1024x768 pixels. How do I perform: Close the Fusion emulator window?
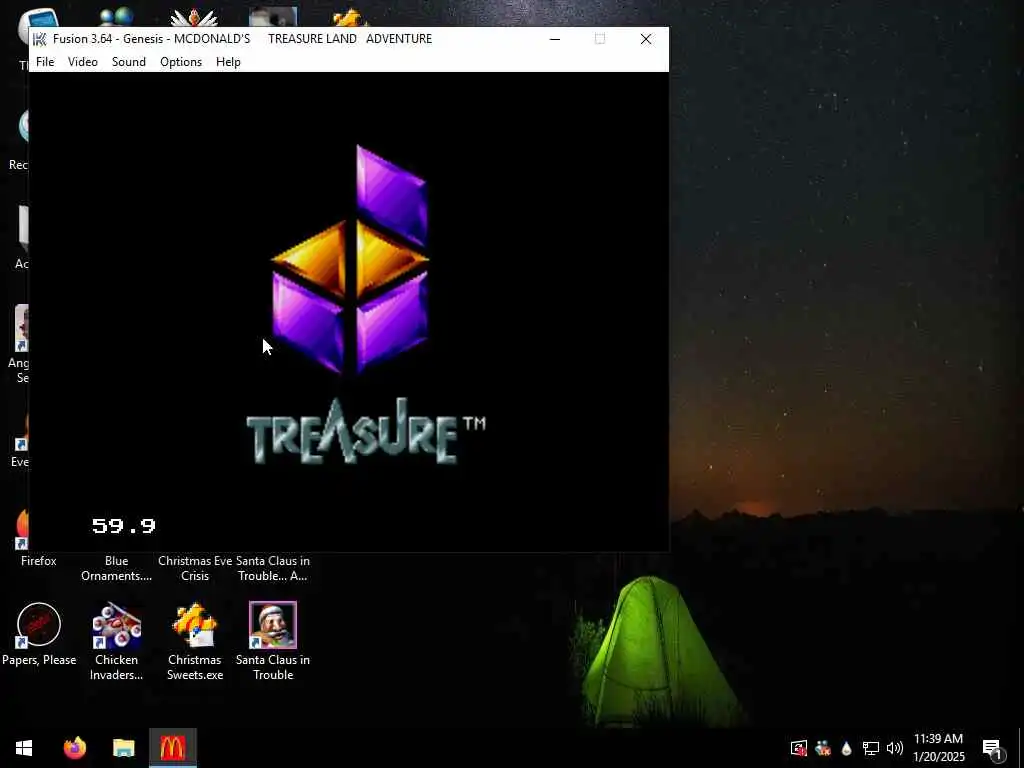pos(646,39)
